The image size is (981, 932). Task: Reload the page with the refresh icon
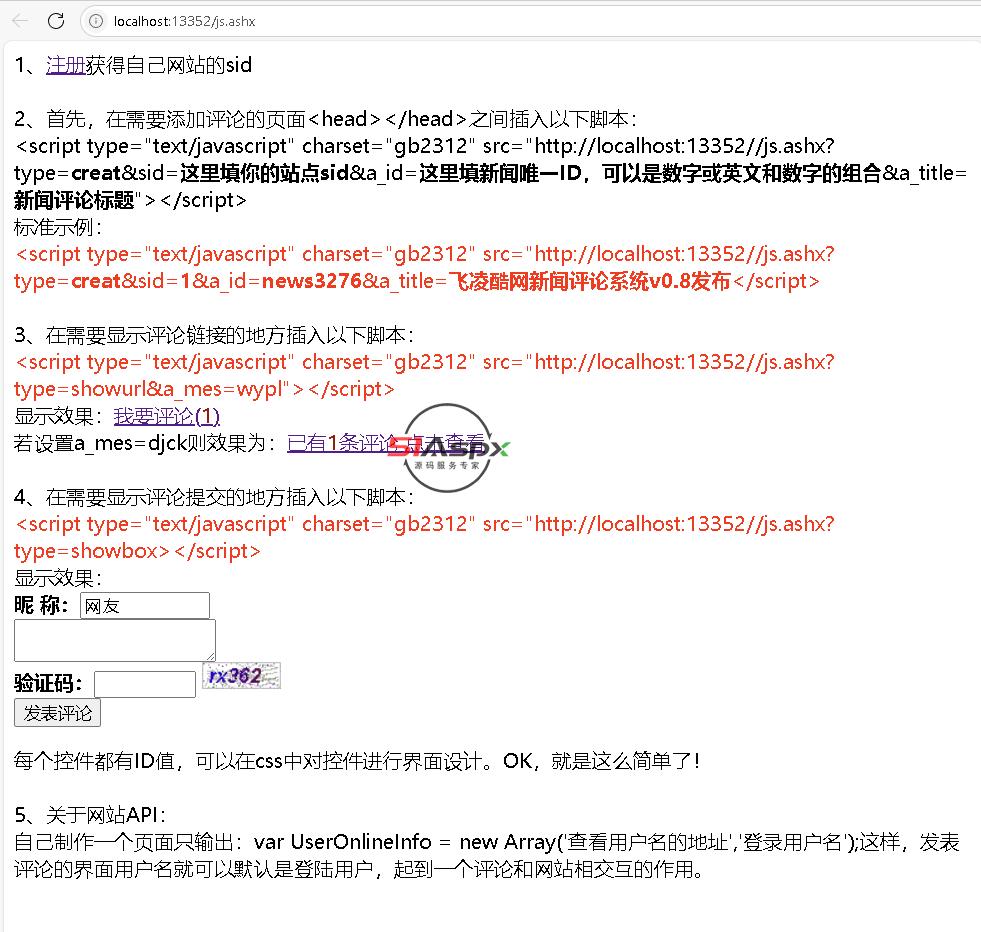(56, 21)
